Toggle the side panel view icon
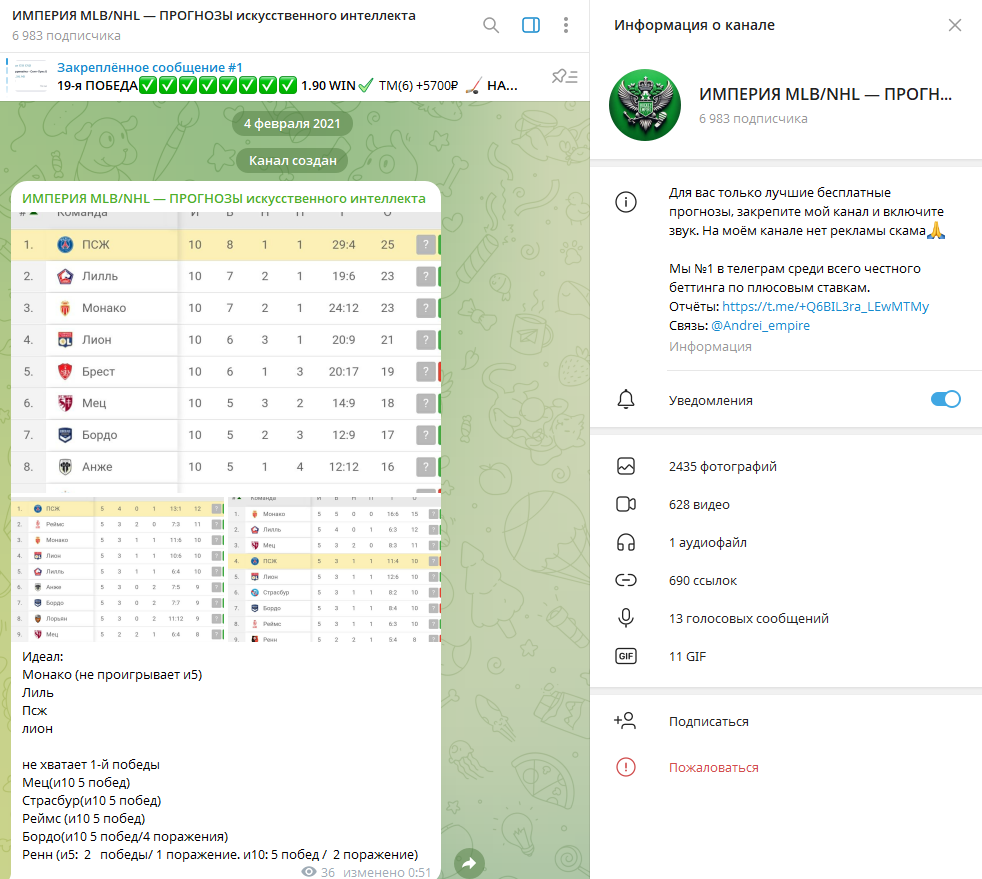The image size is (982, 879). [x=531, y=25]
